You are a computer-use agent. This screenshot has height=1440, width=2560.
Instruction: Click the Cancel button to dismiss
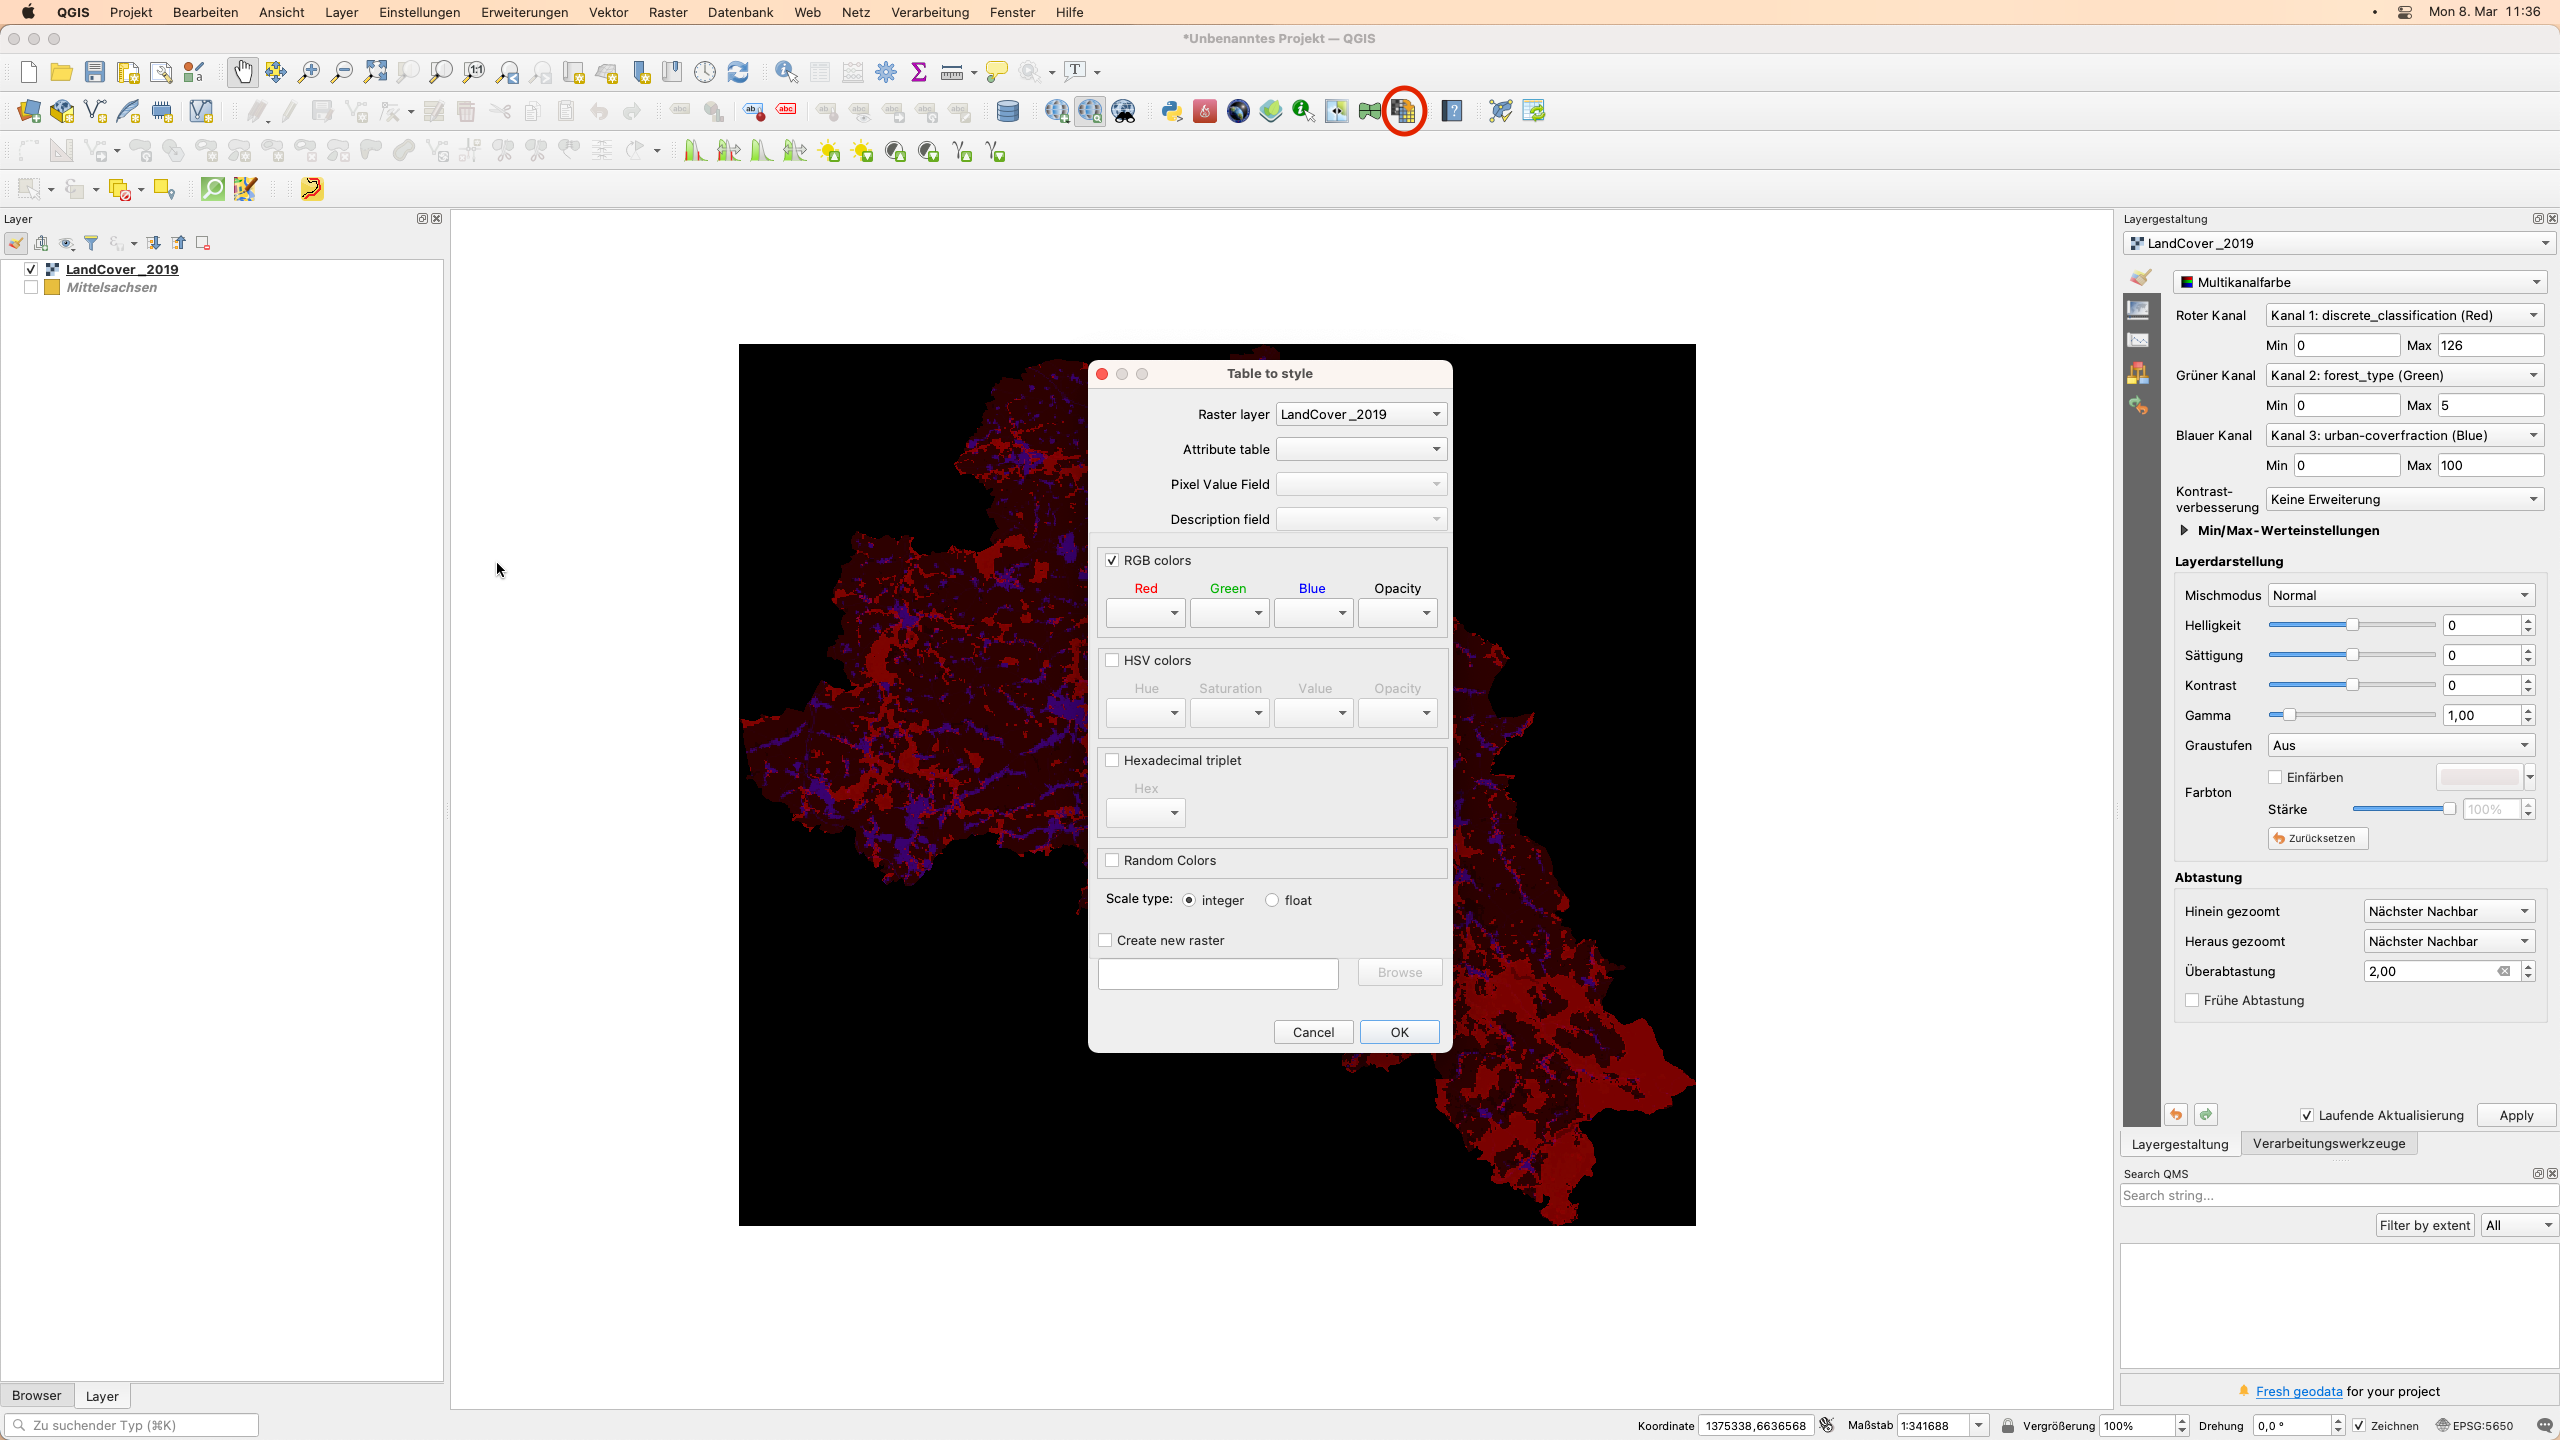pos(1313,1032)
